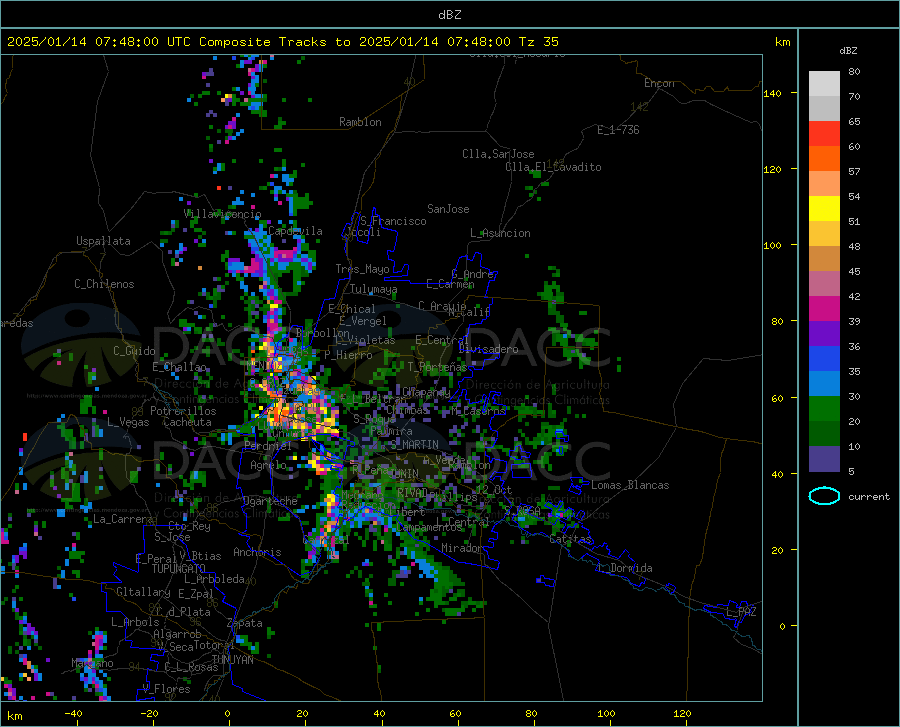This screenshot has height=727, width=900.
Task: Click the 'Encon' place label
Action: tap(659, 83)
